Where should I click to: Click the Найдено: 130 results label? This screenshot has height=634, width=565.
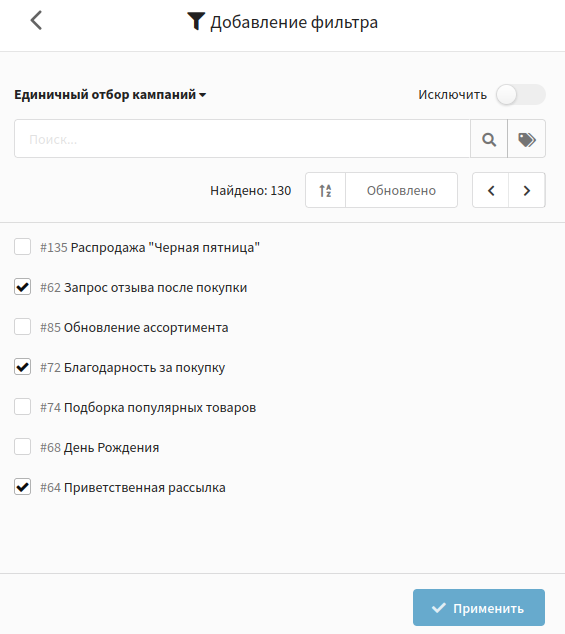[250, 190]
